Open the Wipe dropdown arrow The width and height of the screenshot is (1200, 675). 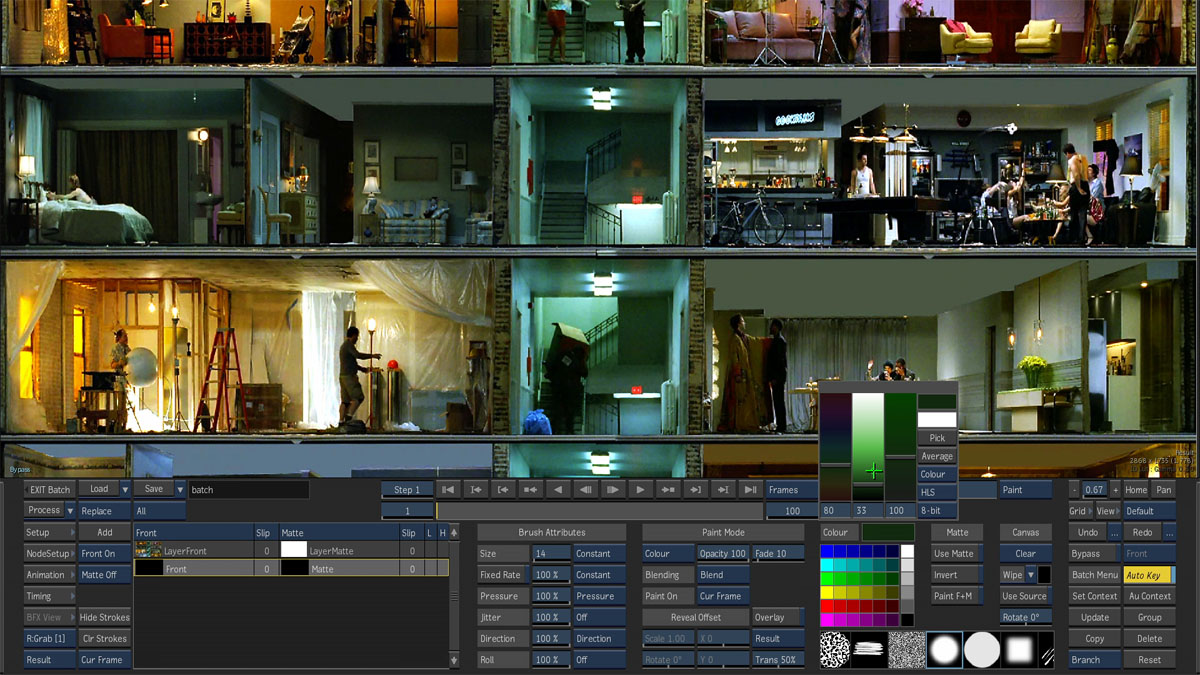1030,575
